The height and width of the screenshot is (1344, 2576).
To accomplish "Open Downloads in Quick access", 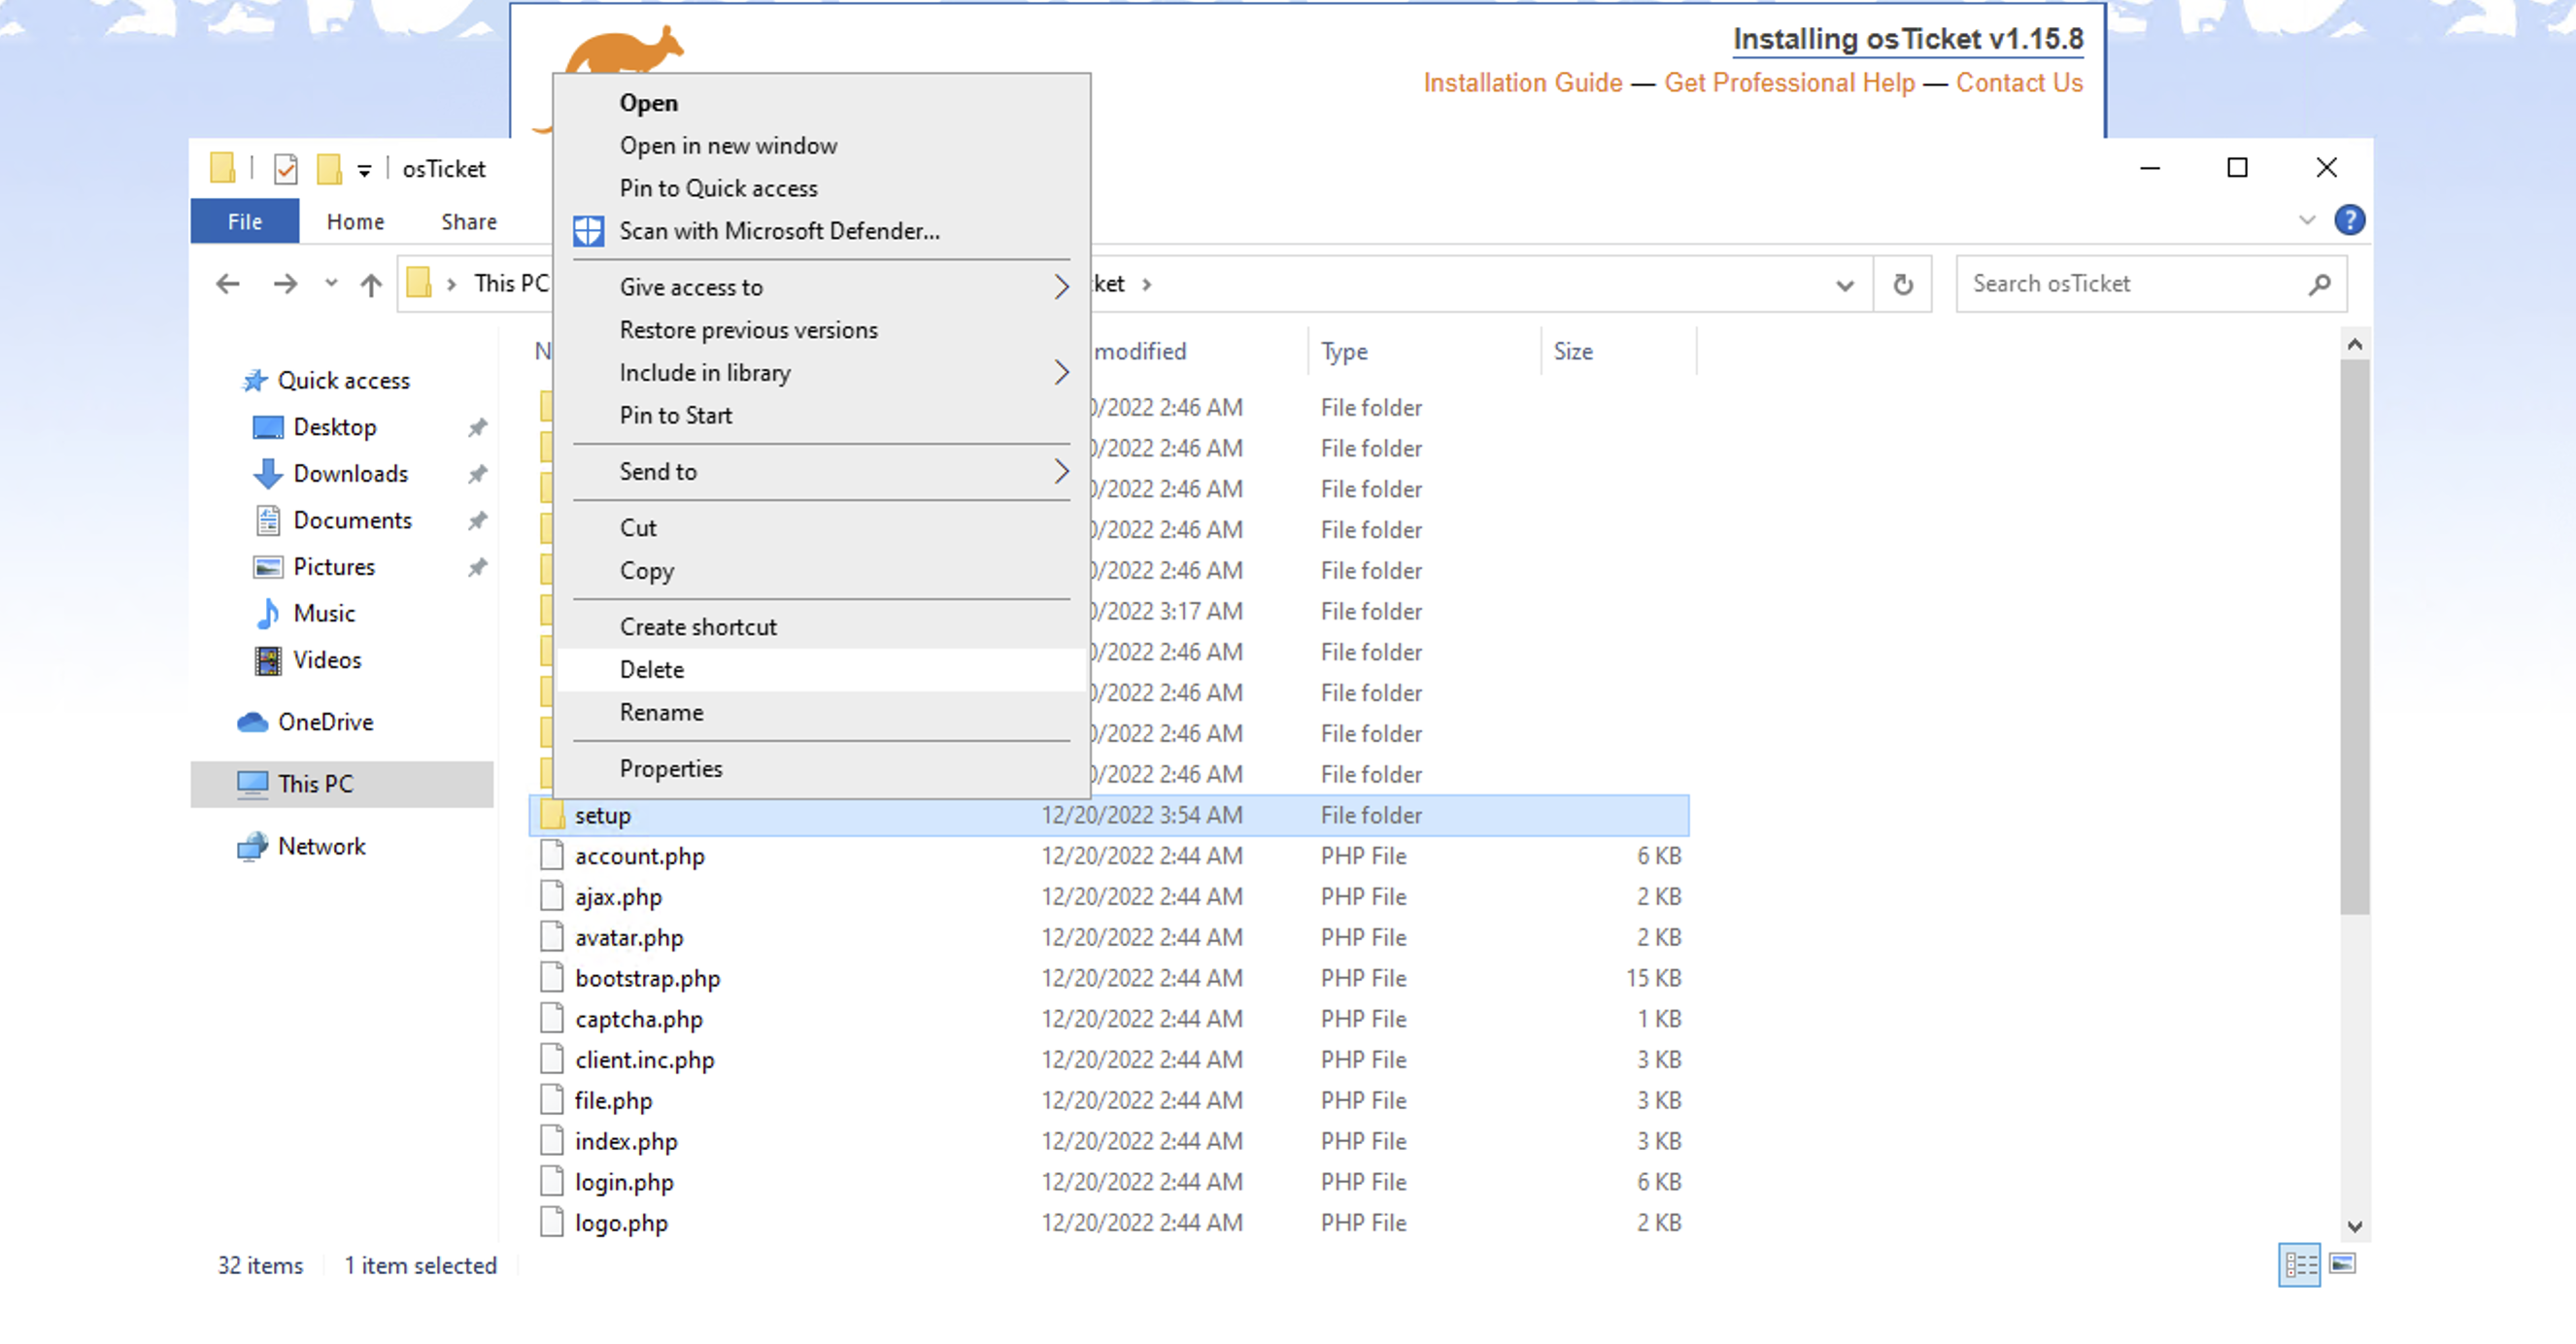I will tap(350, 474).
